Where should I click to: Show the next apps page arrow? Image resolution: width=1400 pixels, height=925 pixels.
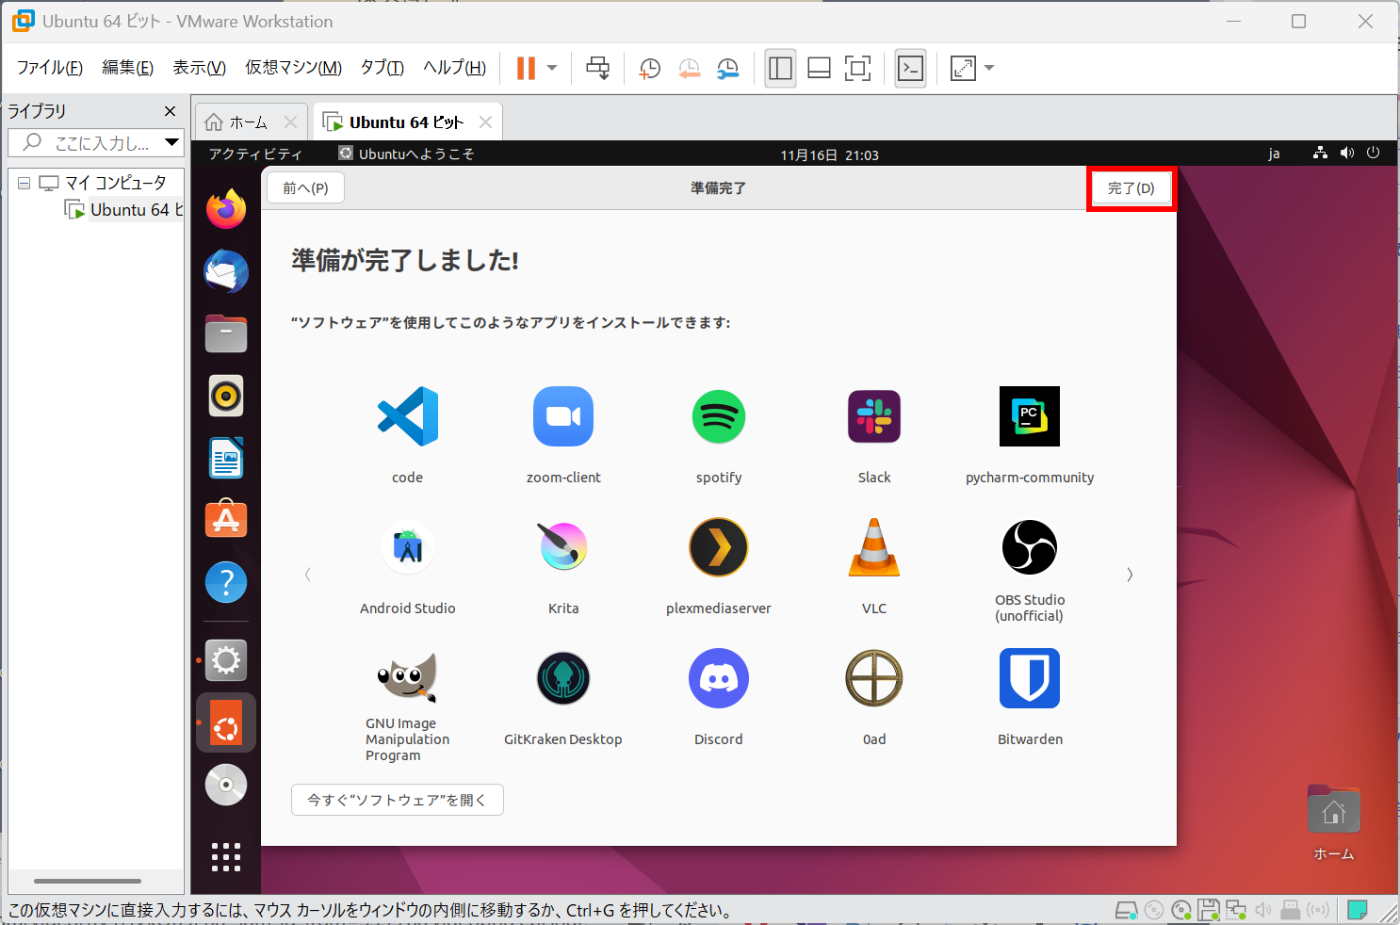(x=1130, y=574)
